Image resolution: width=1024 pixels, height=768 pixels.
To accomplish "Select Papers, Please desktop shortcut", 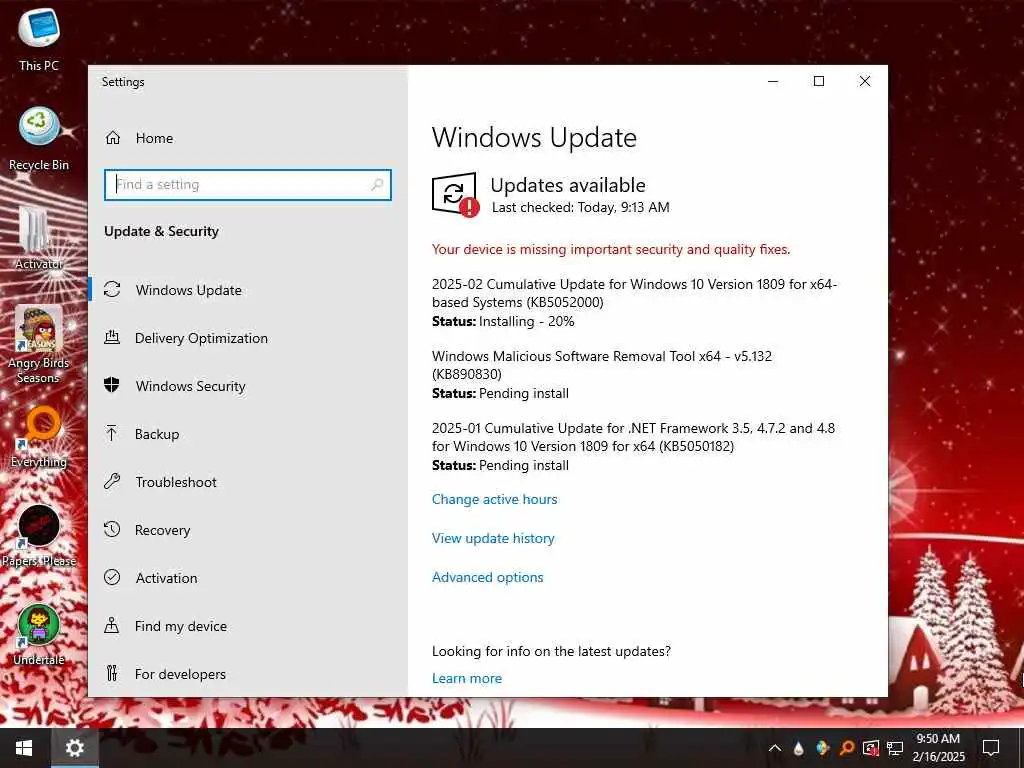I will pyautogui.click(x=39, y=536).
